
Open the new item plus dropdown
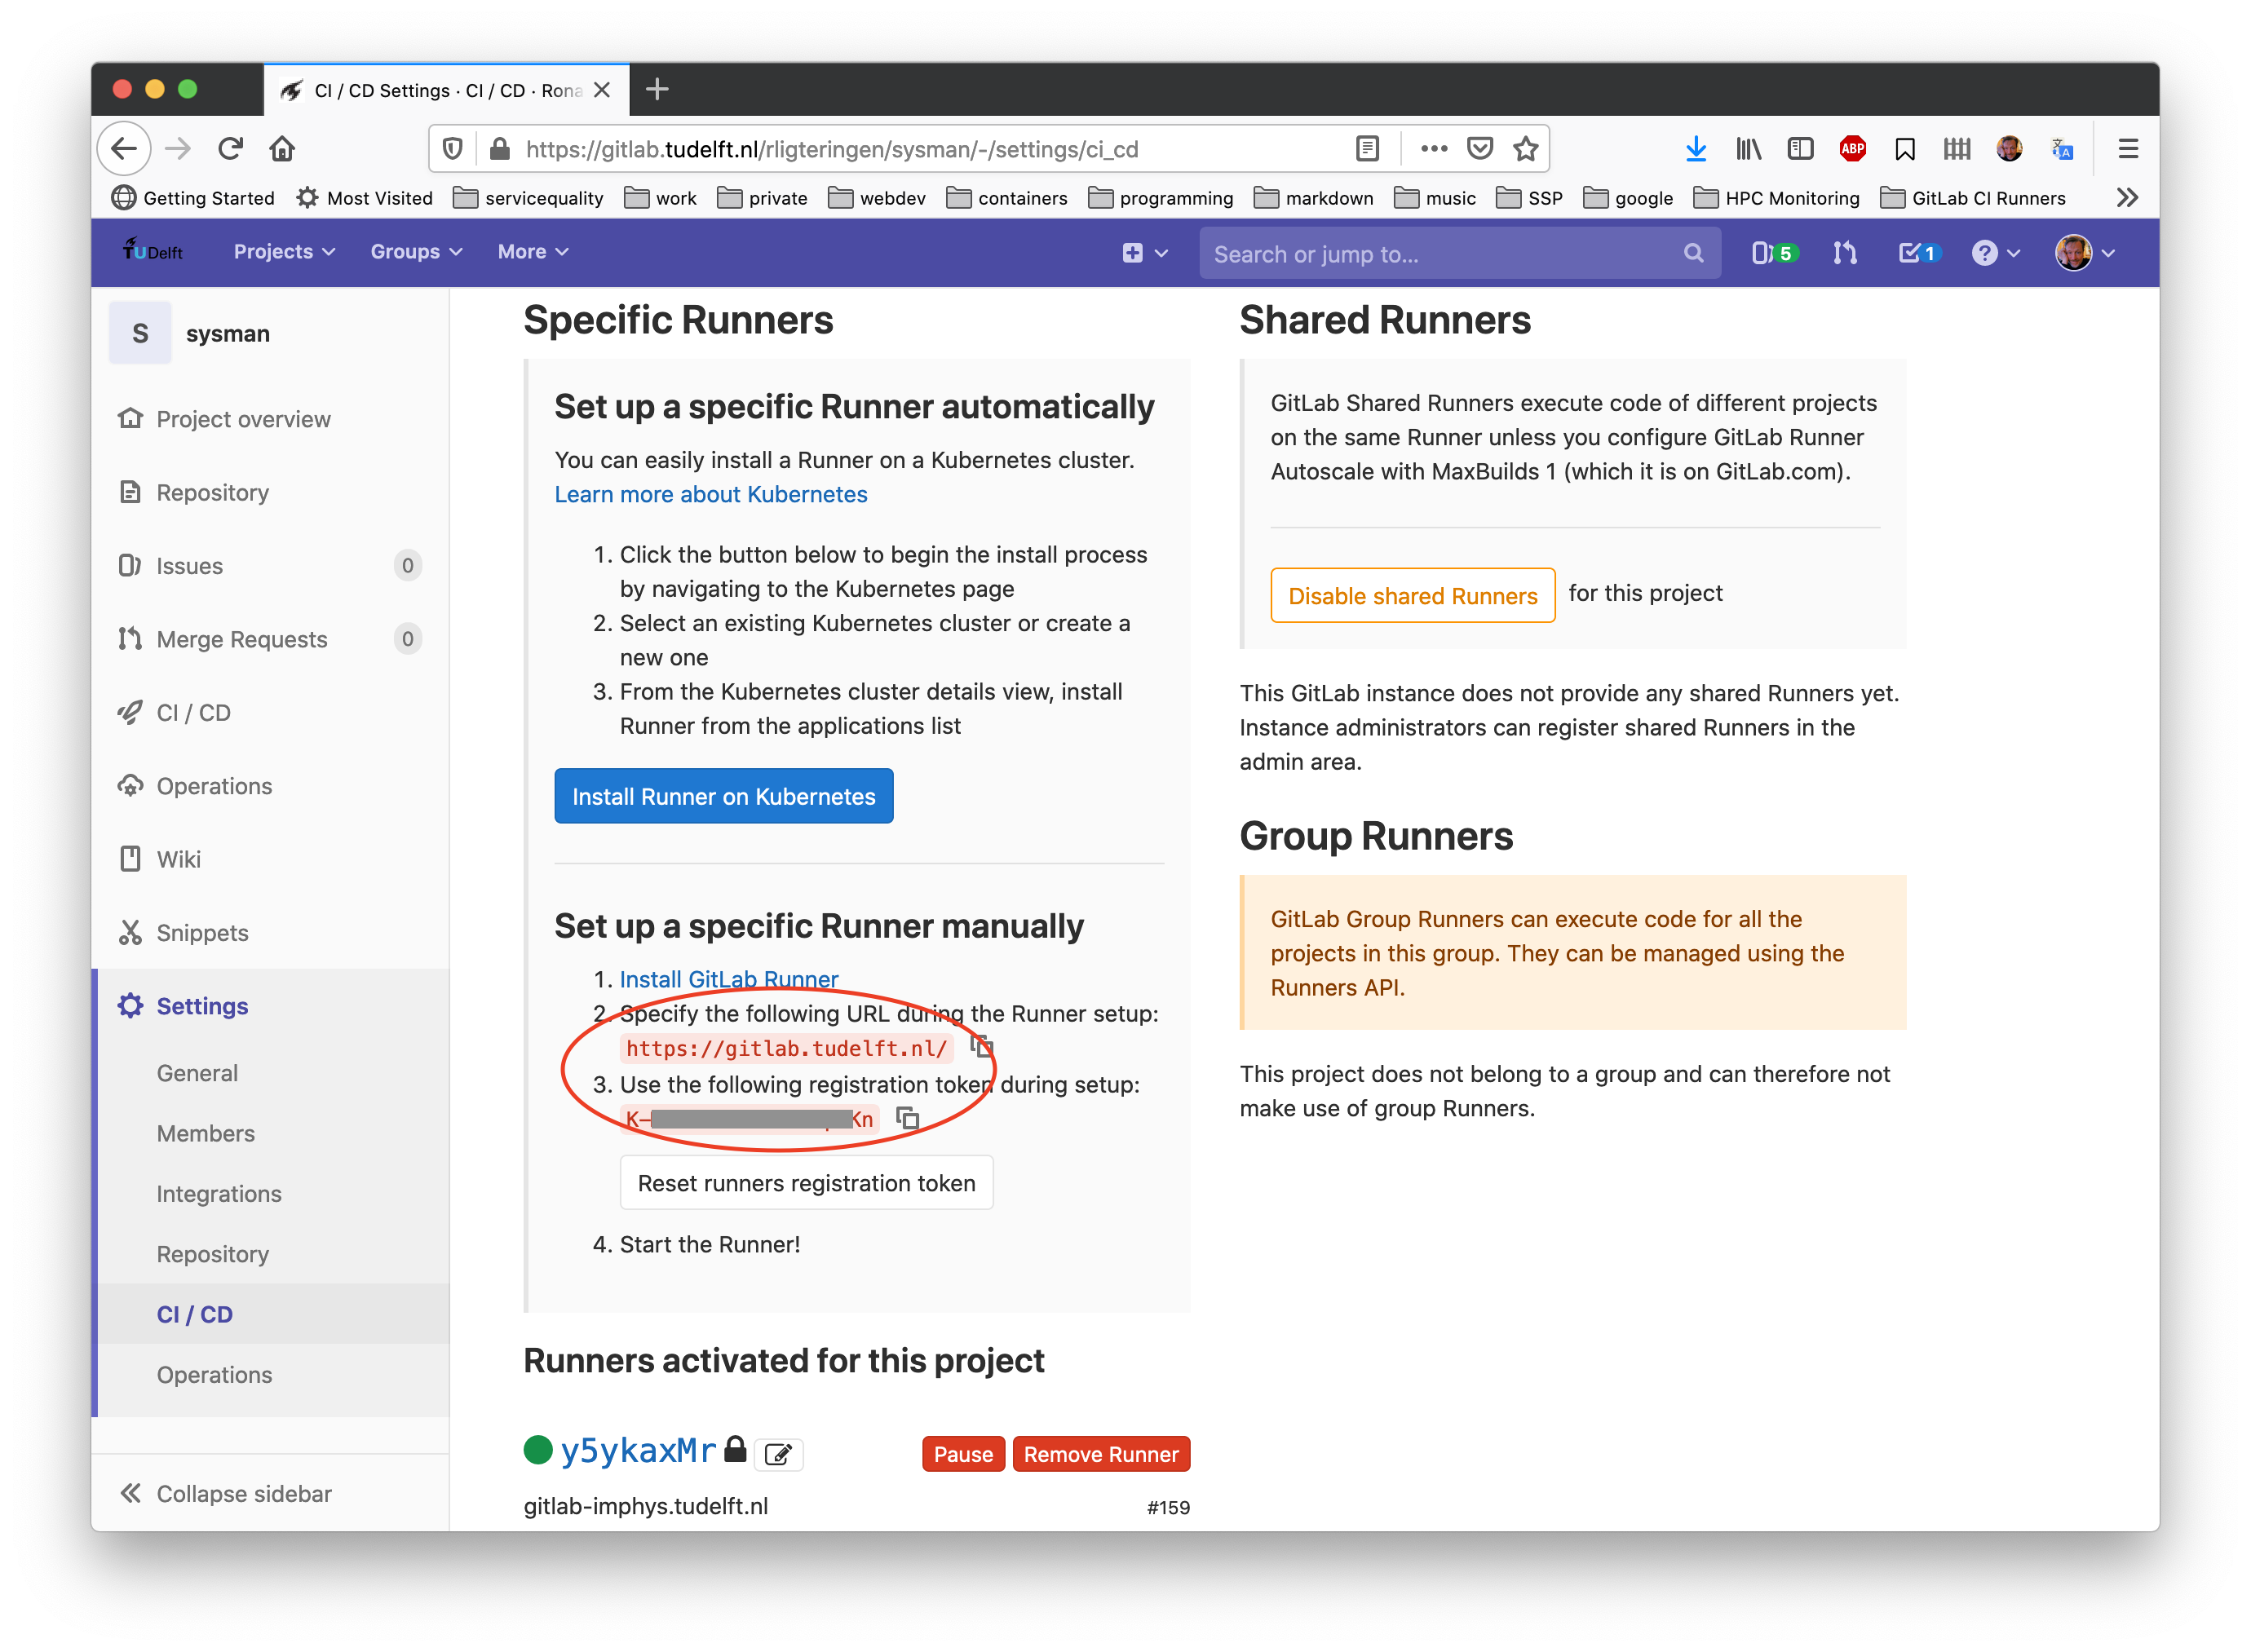pos(1144,253)
